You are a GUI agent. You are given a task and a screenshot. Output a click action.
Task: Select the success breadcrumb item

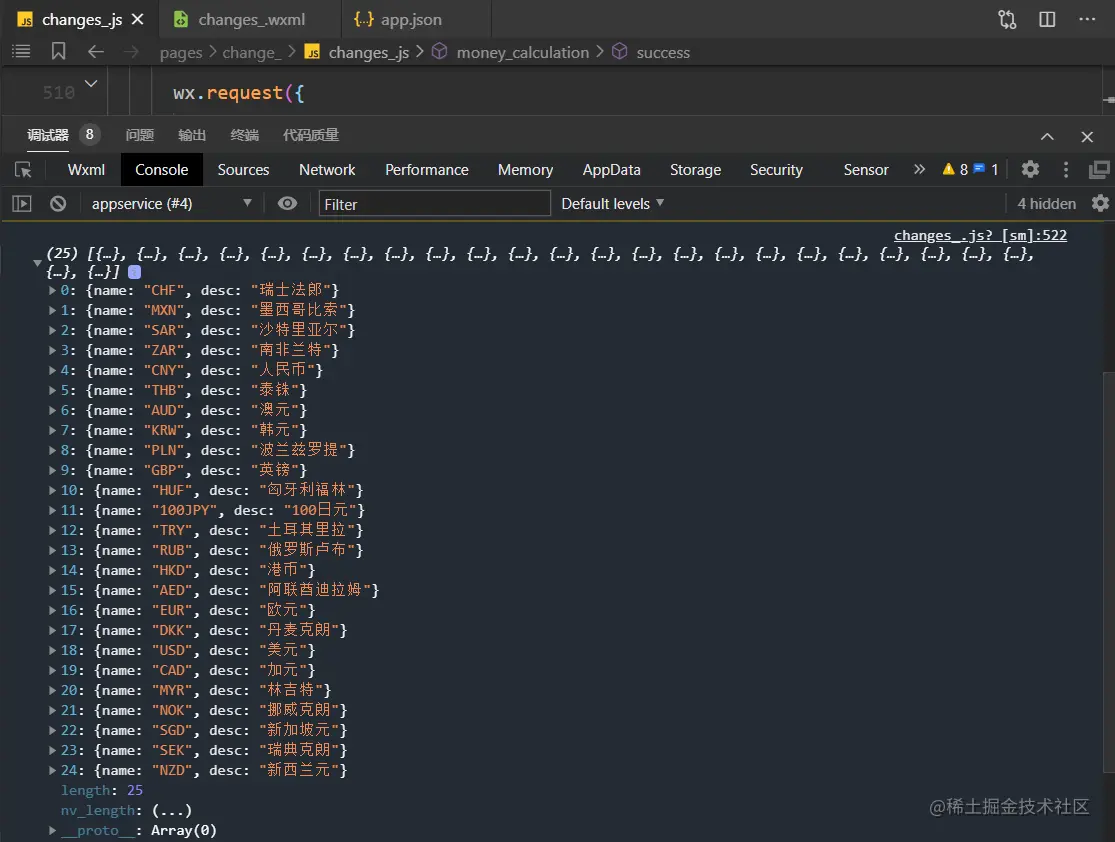(663, 52)
